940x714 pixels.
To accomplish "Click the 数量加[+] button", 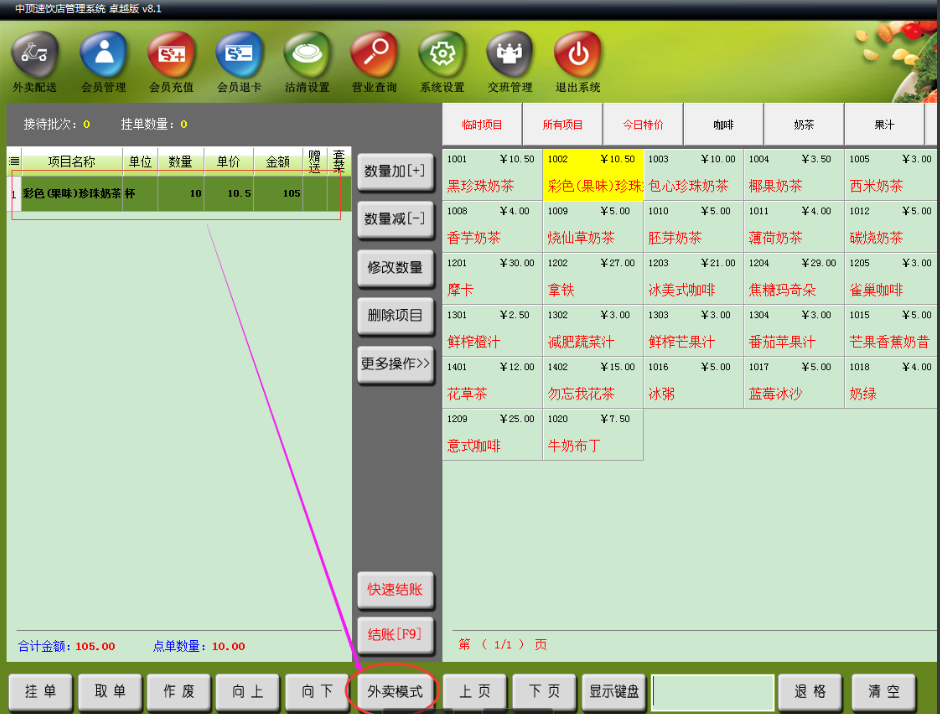I will click(x=395, y=171).
